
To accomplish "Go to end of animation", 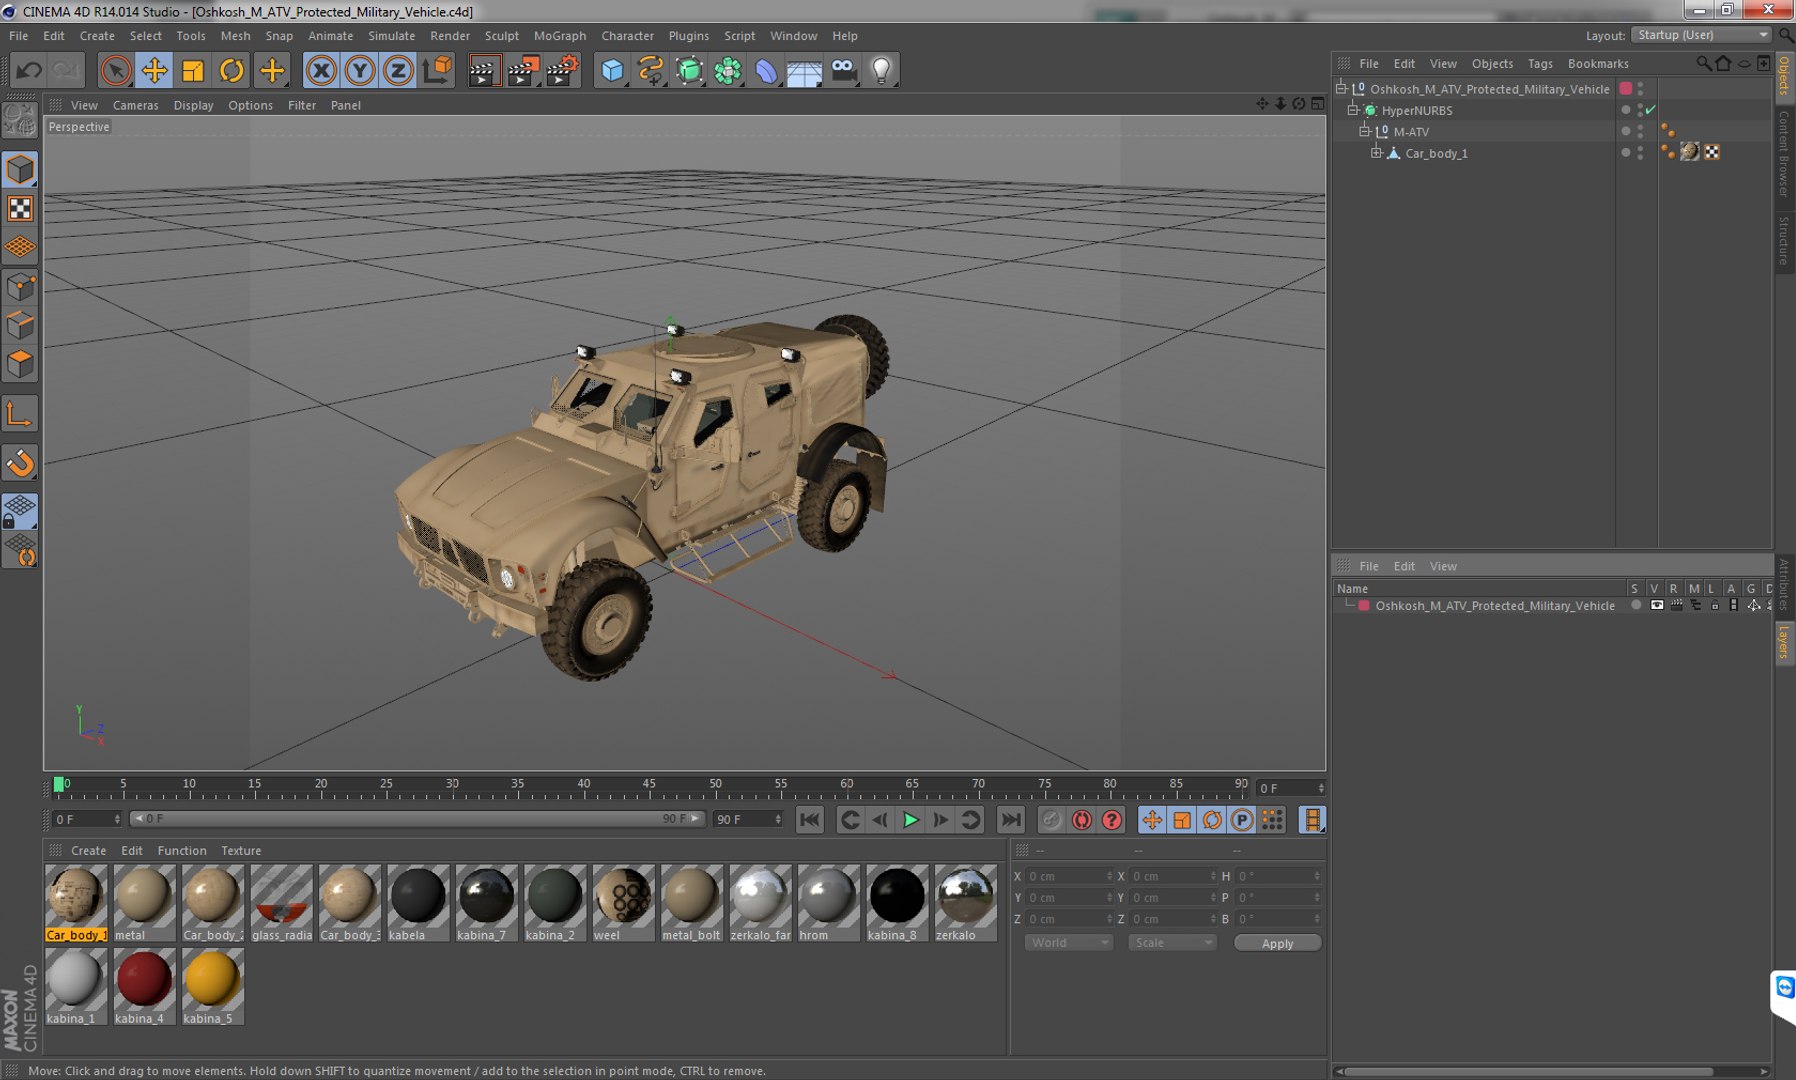I will coord(1011,820).
